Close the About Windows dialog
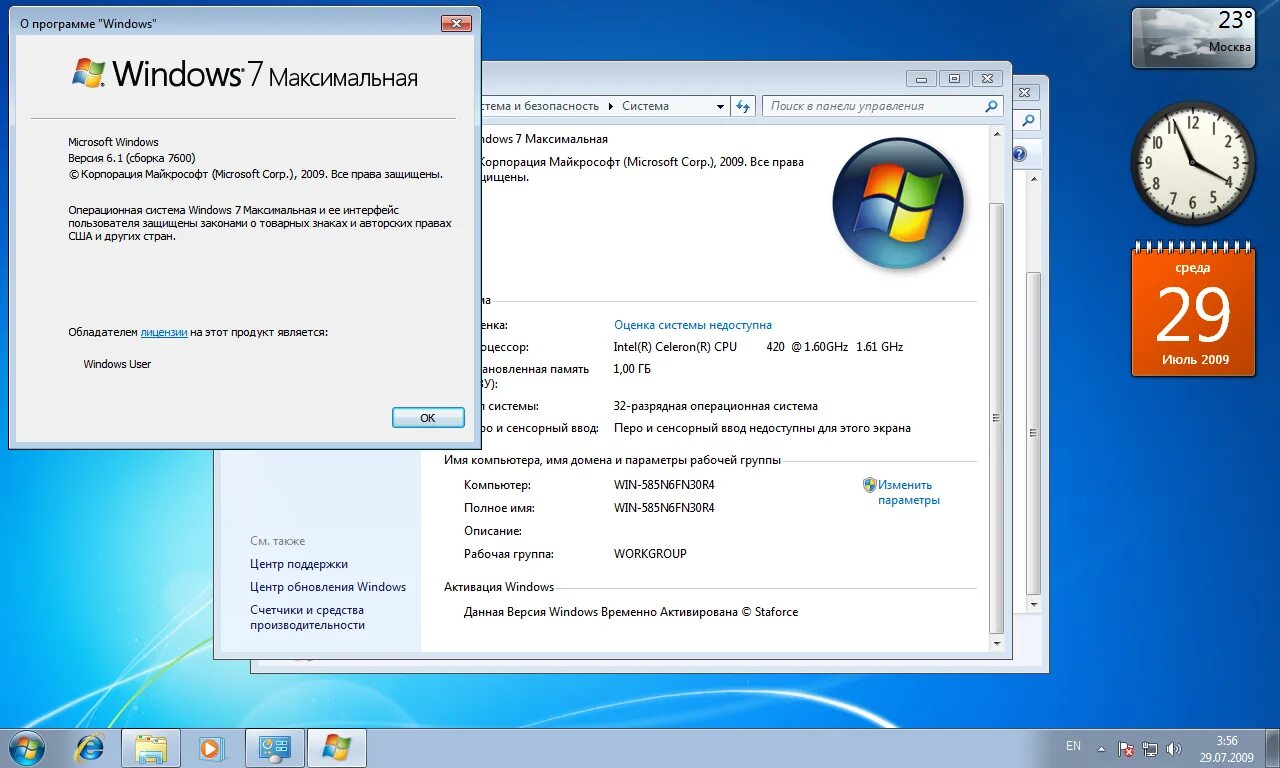 tap(456, 23)
